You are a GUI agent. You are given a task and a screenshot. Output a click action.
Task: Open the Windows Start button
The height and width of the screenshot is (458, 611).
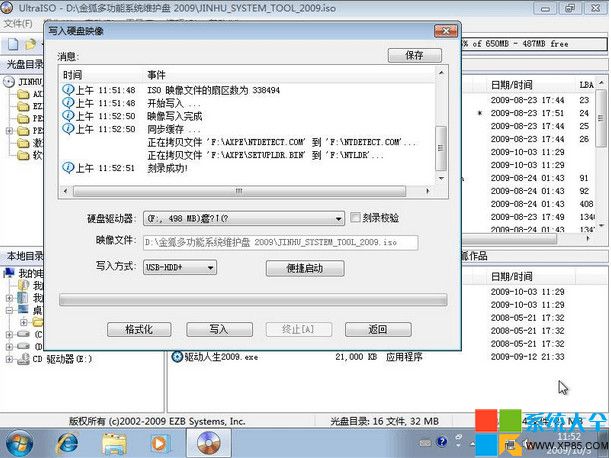click(19, 443)
